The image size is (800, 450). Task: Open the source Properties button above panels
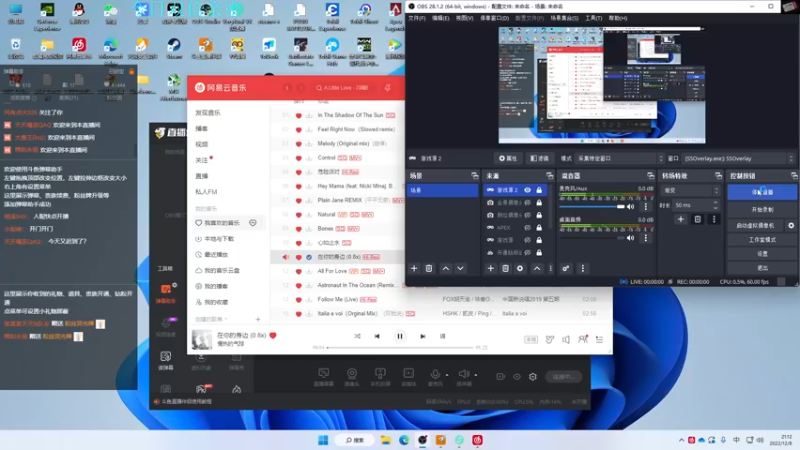[508, 159]
